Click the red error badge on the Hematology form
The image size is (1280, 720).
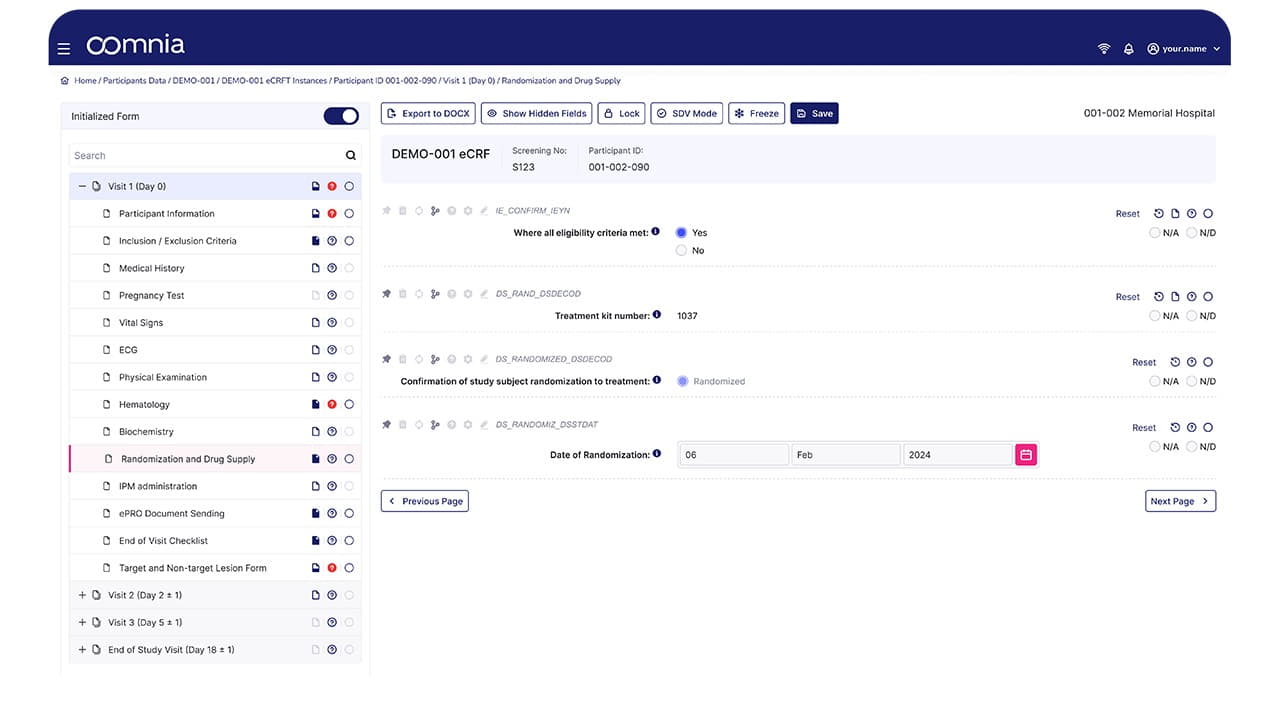point(333,404)
